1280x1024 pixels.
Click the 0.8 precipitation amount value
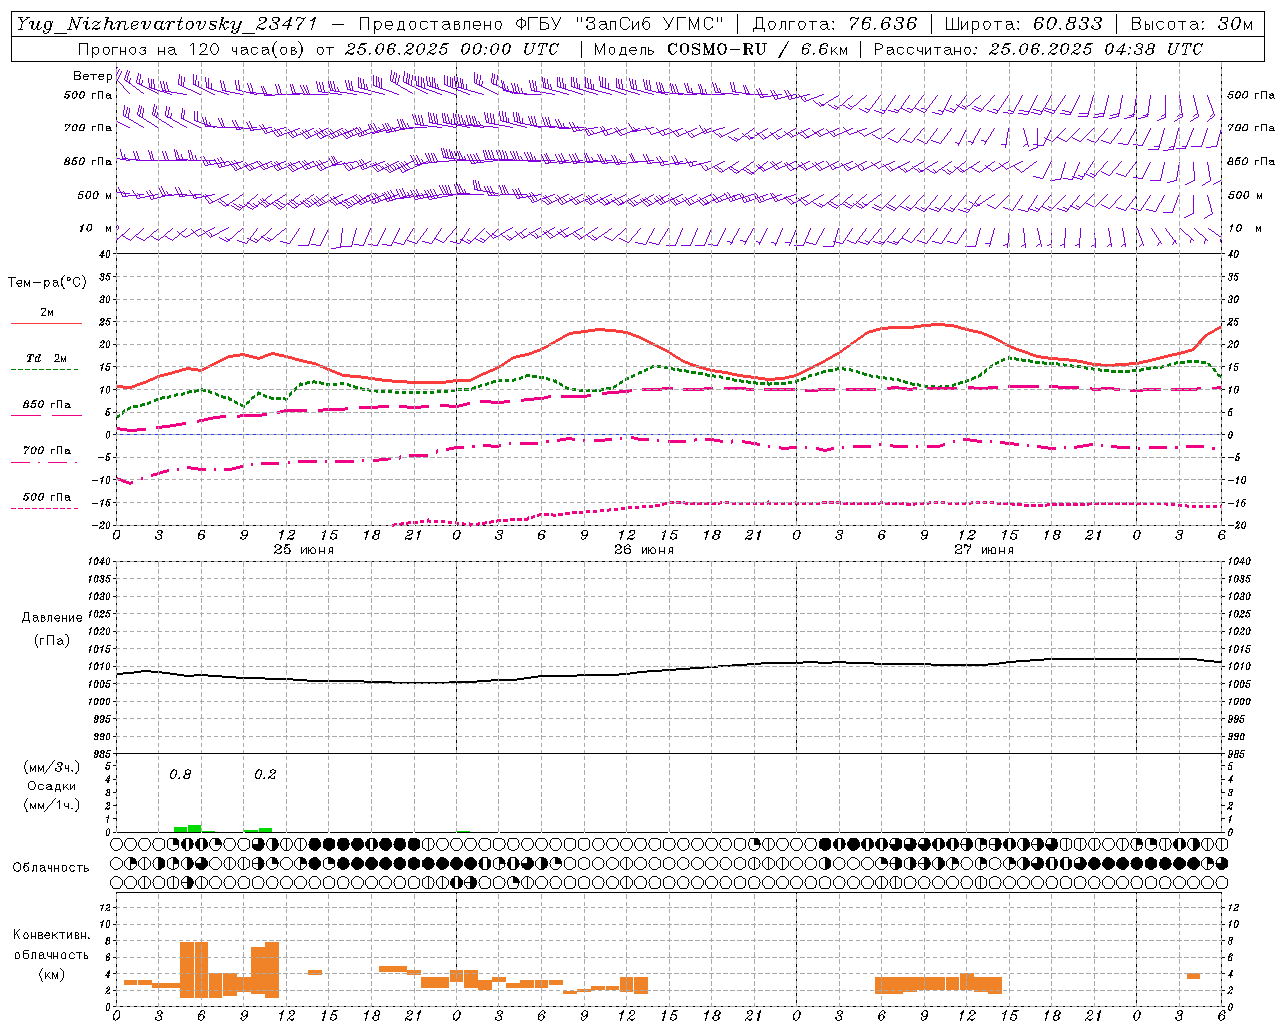pyautogui.click(x=180, y=775)
